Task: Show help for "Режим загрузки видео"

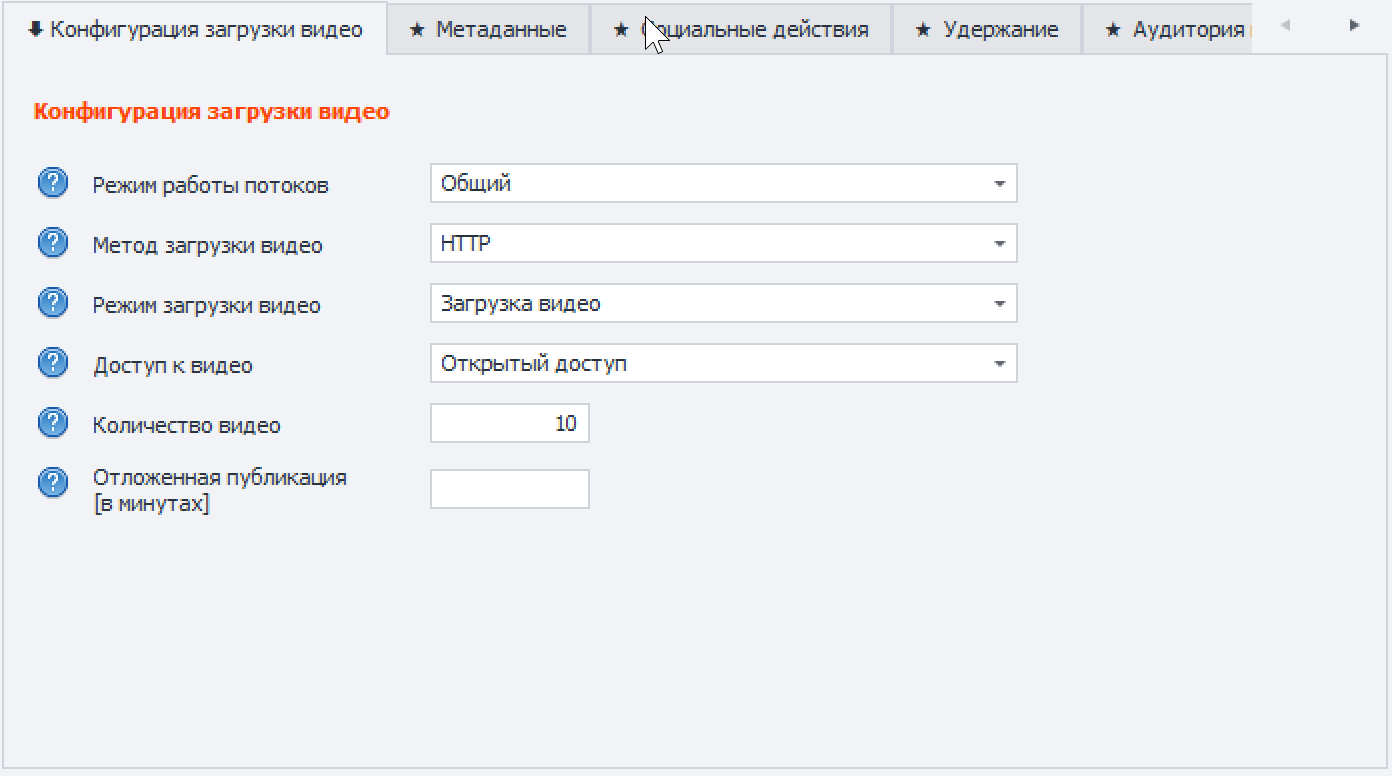Action: click(x=52, y=303)
